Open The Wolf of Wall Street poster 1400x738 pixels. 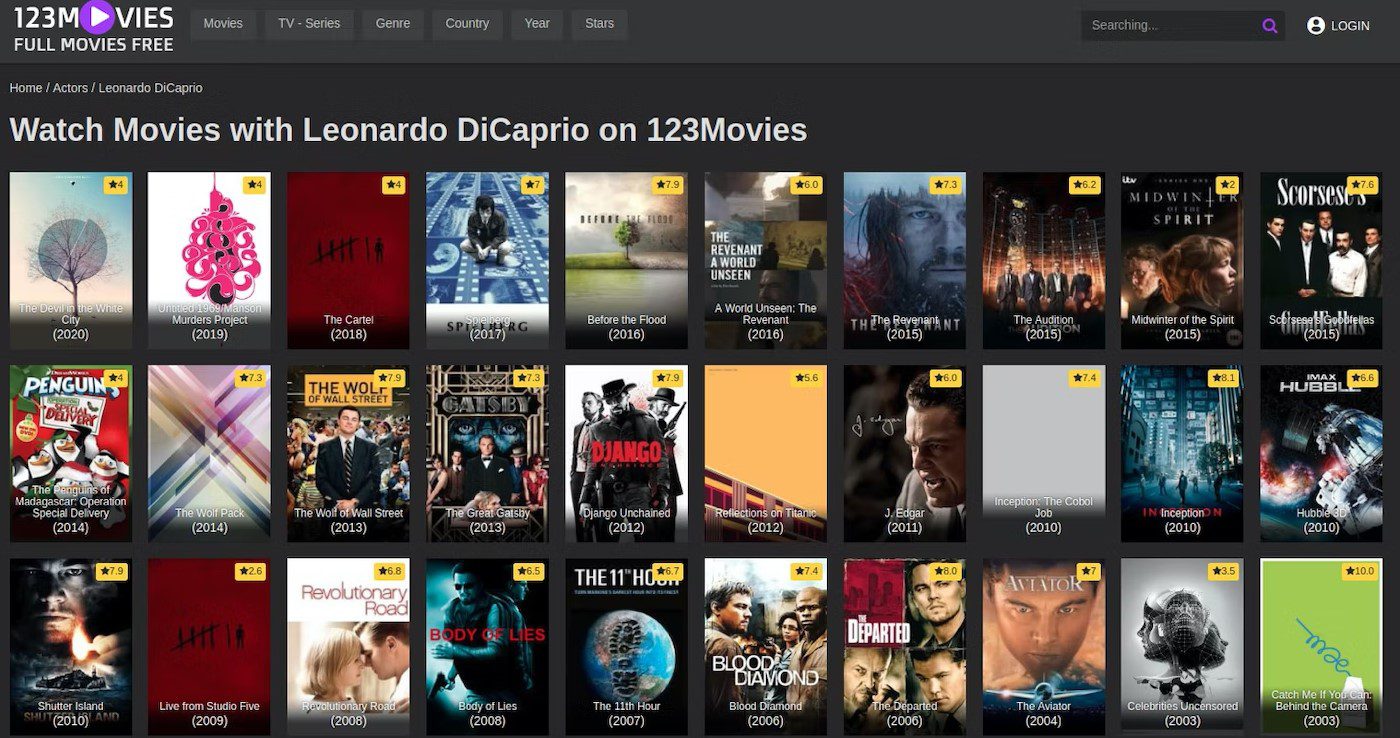(x=348, y=453)
